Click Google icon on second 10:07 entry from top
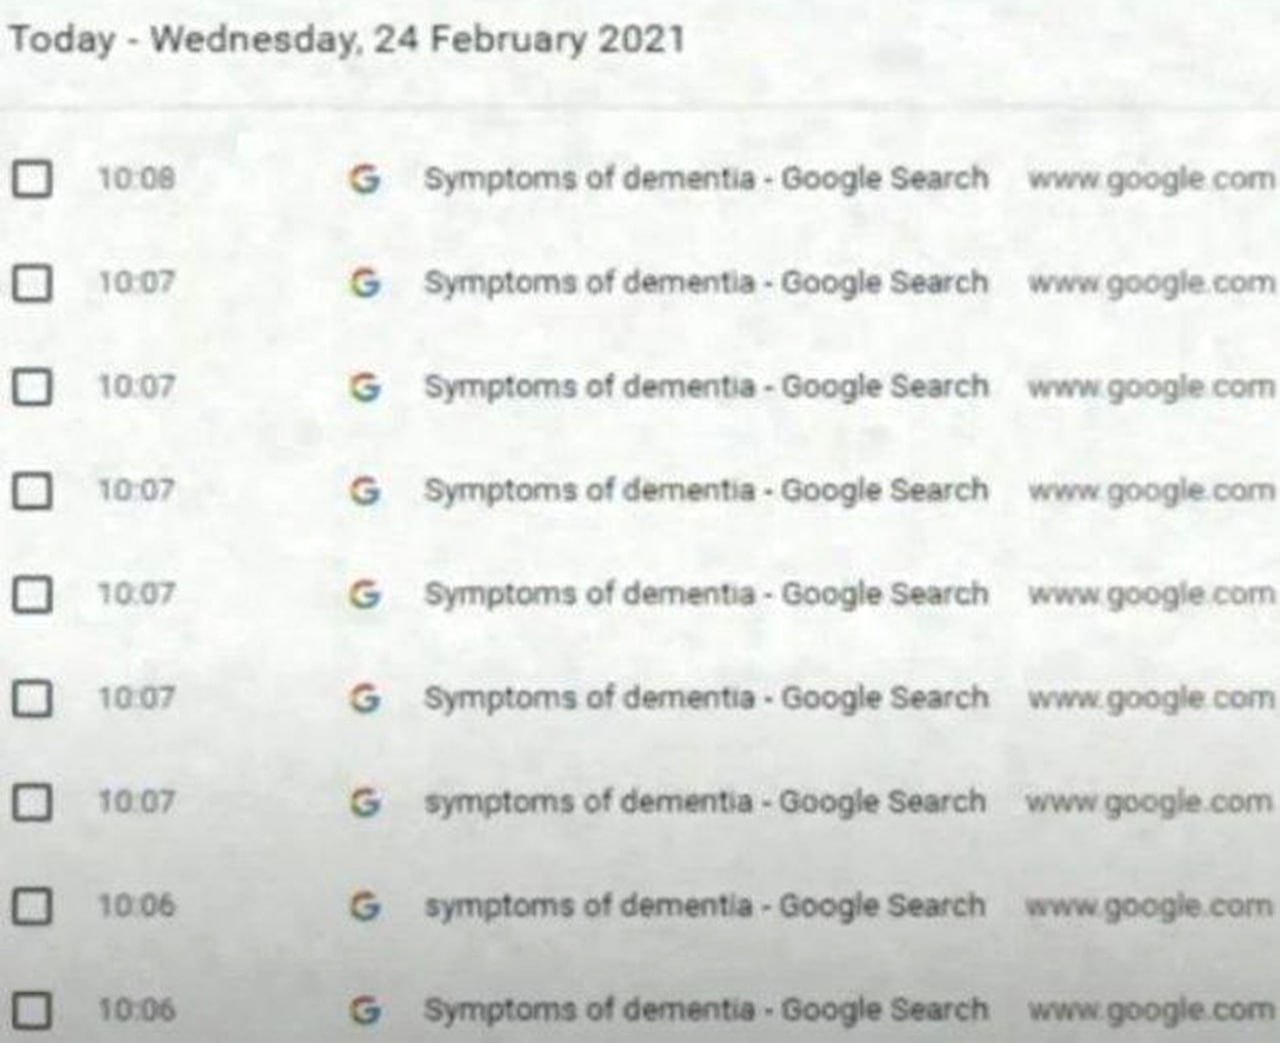Image resolution: width=1280 pixels, height=1043 pixels. pyautogui.click(x=365, y=387)
